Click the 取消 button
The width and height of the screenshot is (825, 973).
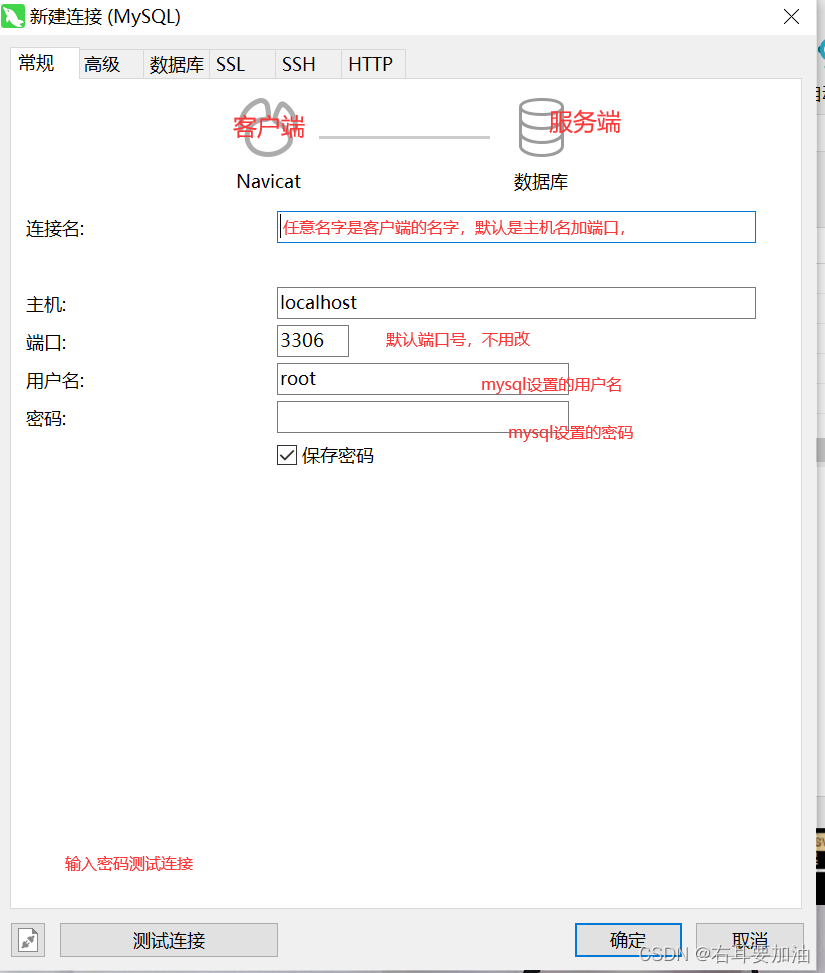coord(750,940)
